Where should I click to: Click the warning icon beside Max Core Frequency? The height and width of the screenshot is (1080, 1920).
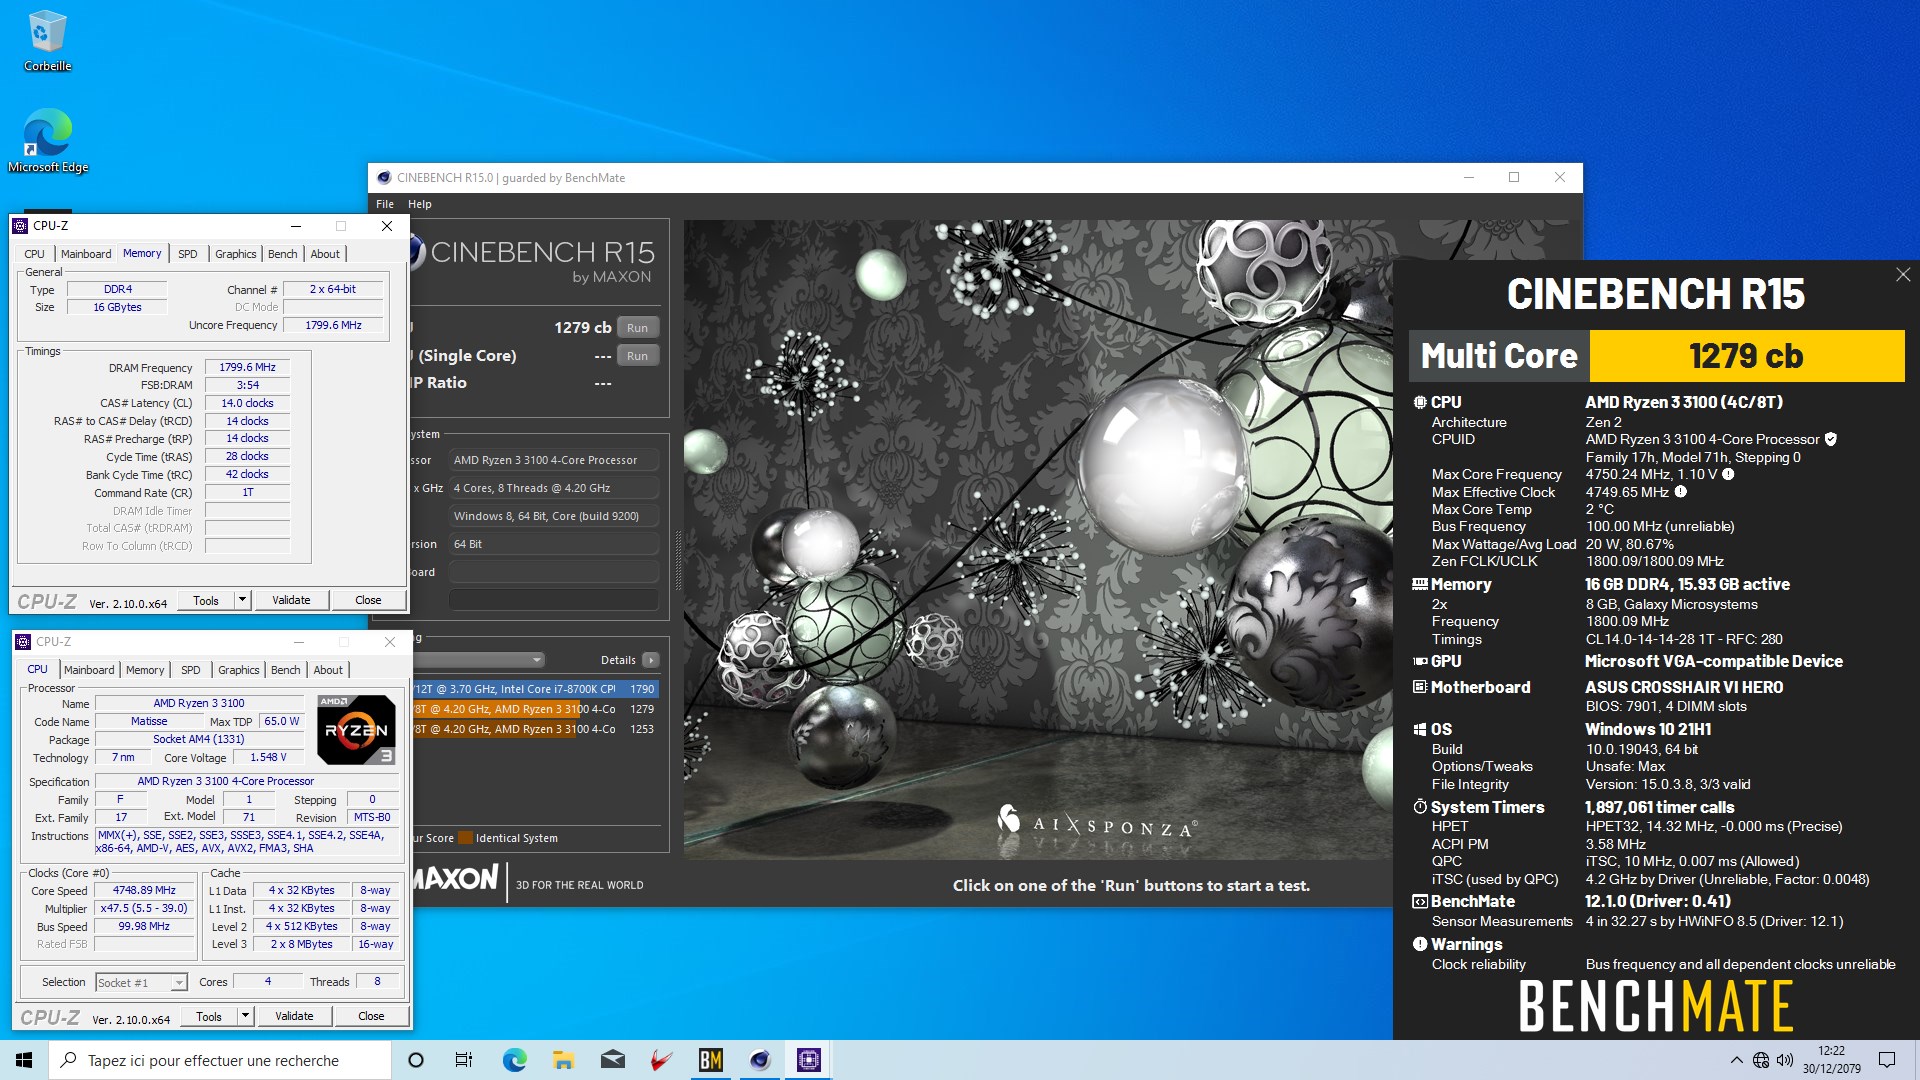pos(1728,474)
